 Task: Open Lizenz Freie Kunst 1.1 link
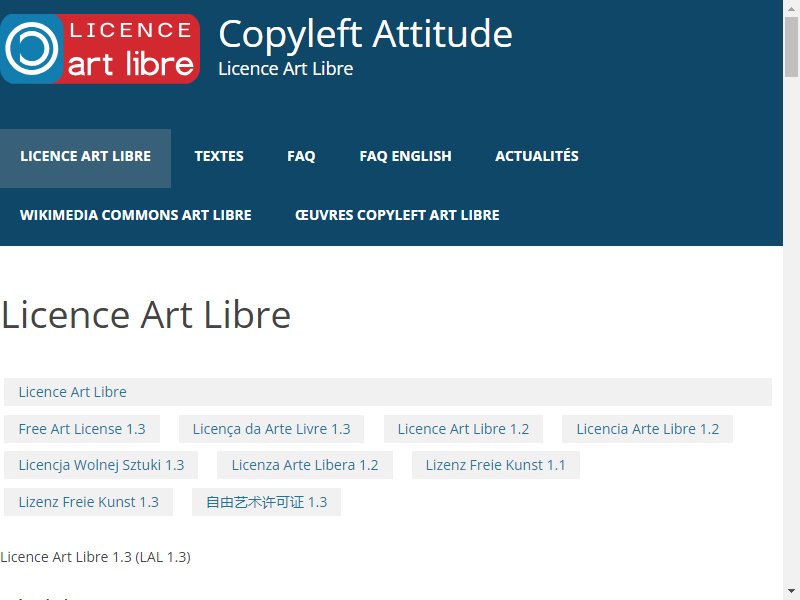(x=495, y=465)
